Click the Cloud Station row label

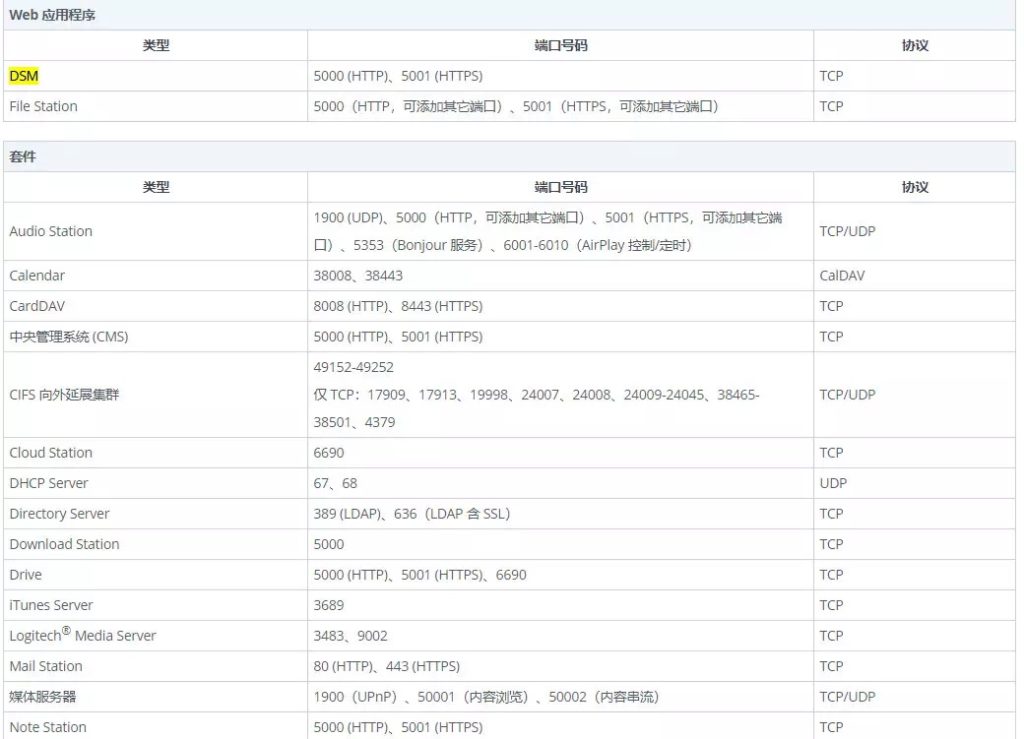pos(51,453)
